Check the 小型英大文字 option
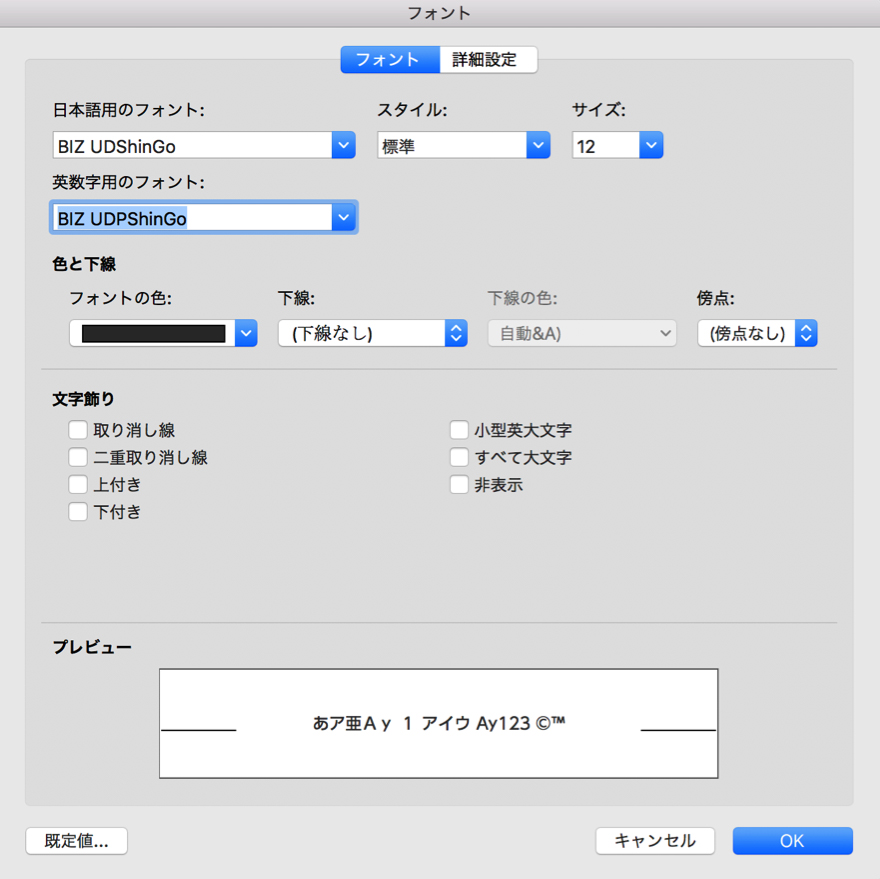 tap(459, 430)
